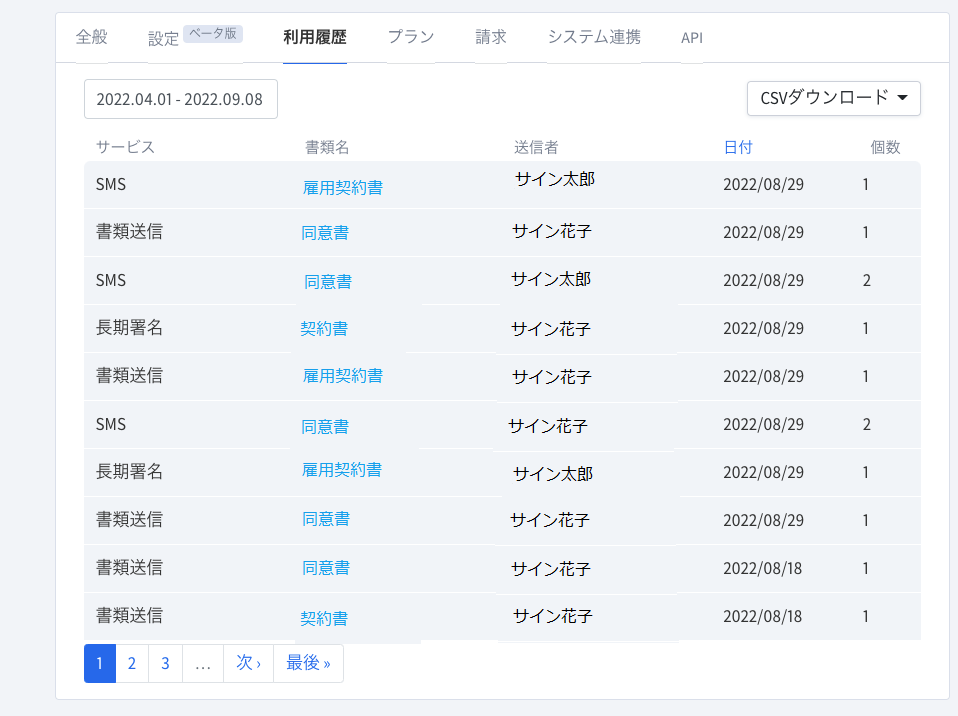Image resolution: width=958 pixels, height=716 pixels.
Task: Click the 次 next page button
Action: pos(249,663)
